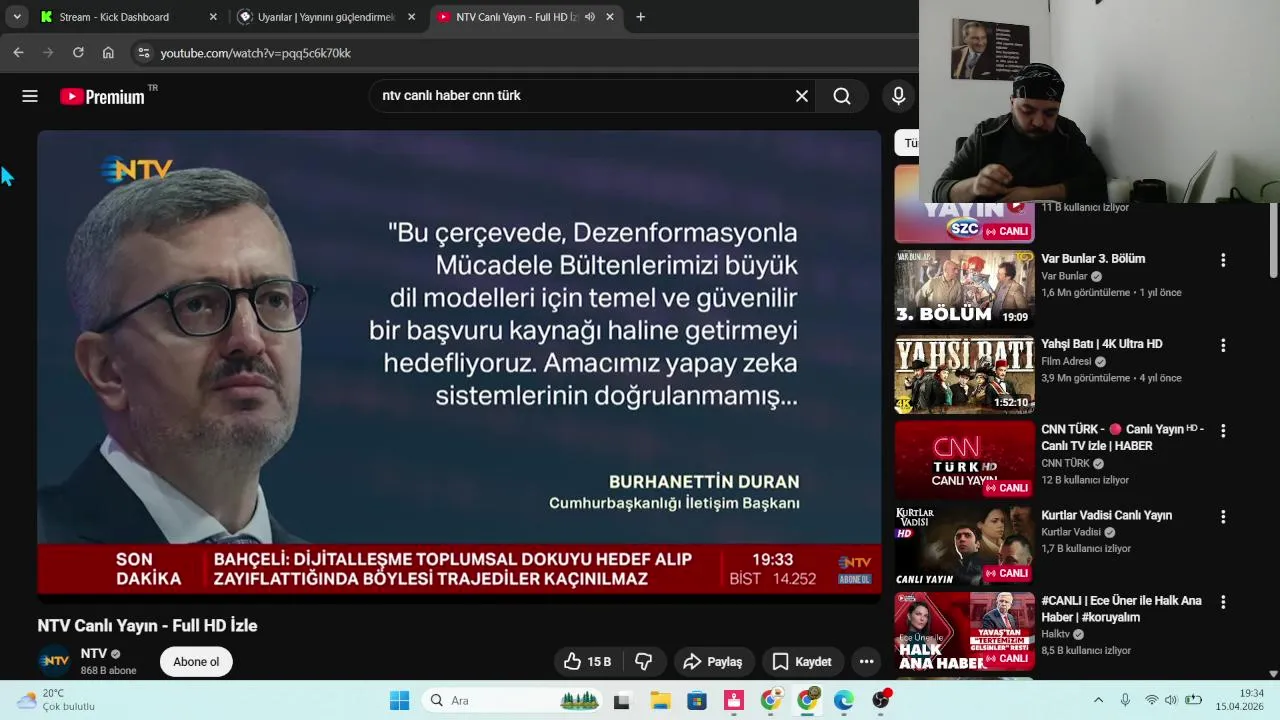Viewport: 1280px width, 720px height.
Task: Open NTV channel avatar
Action: pos(54,661)
